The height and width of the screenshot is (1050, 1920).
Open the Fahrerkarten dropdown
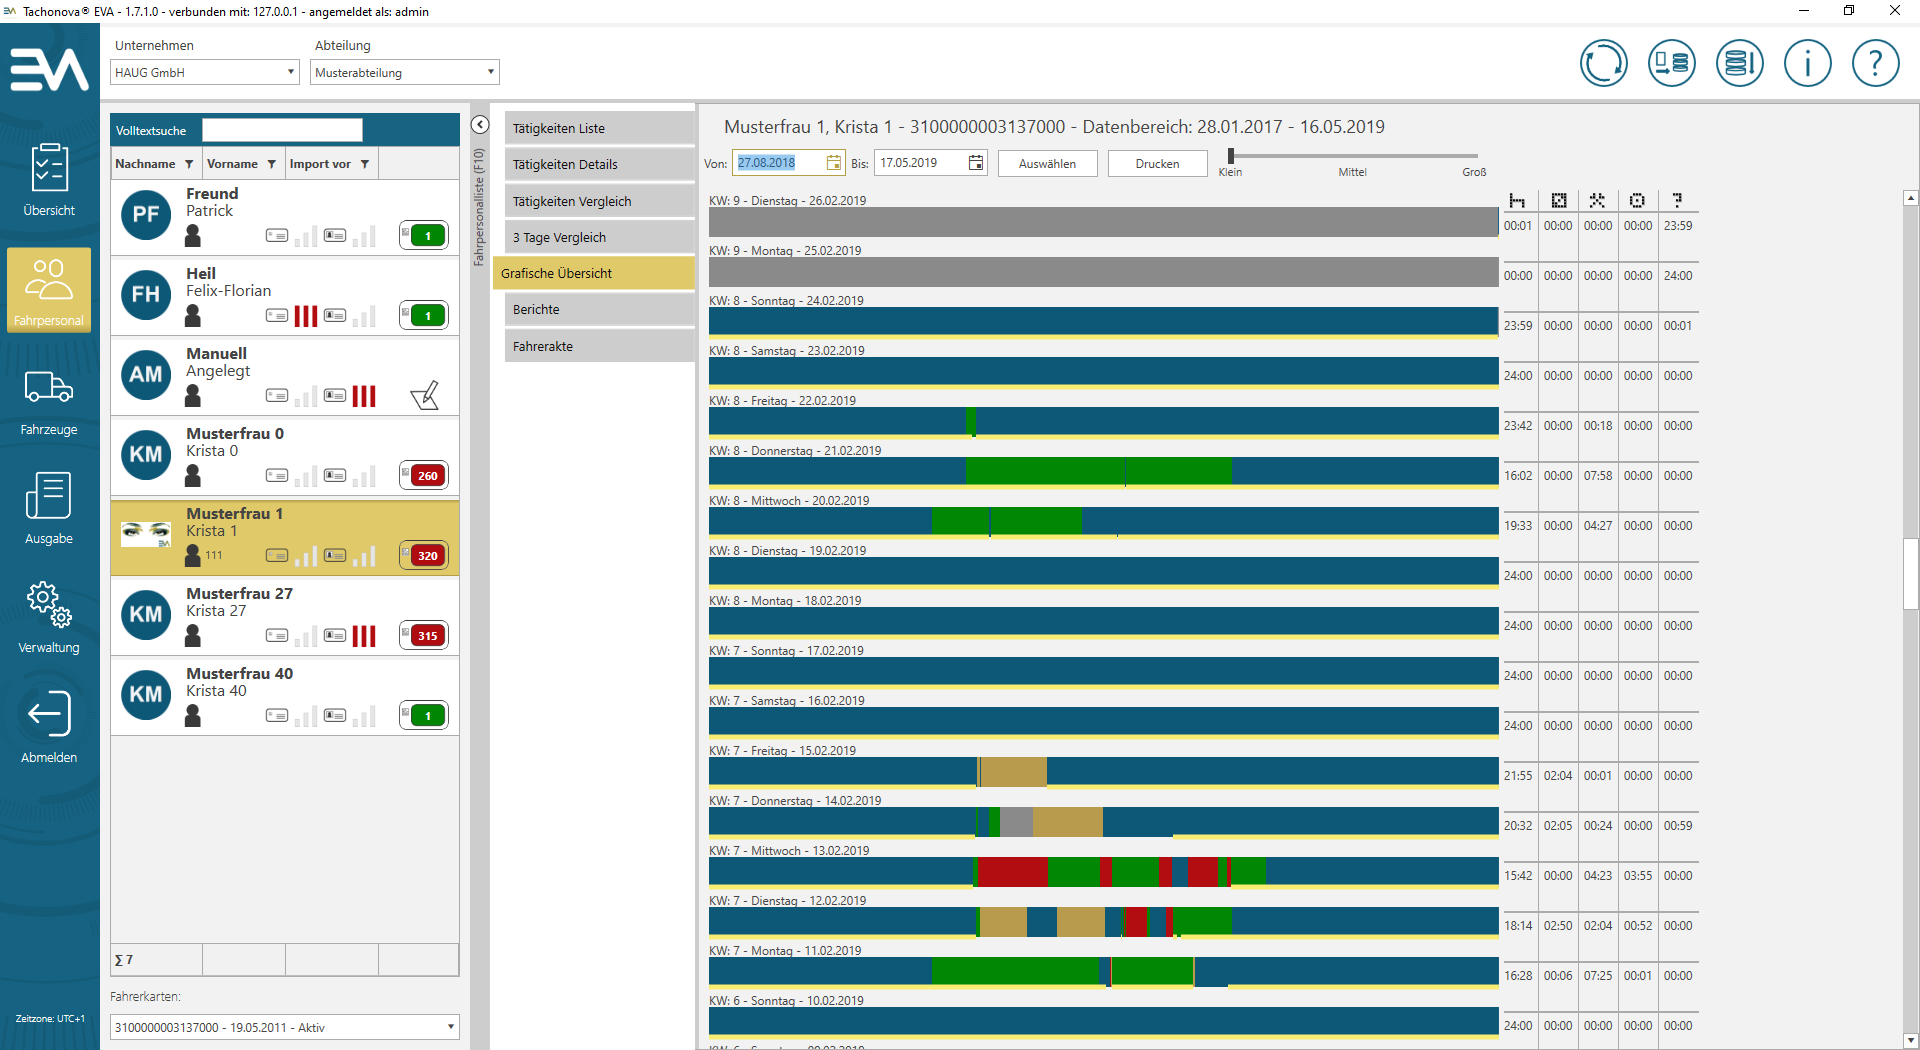point(450,1027)
